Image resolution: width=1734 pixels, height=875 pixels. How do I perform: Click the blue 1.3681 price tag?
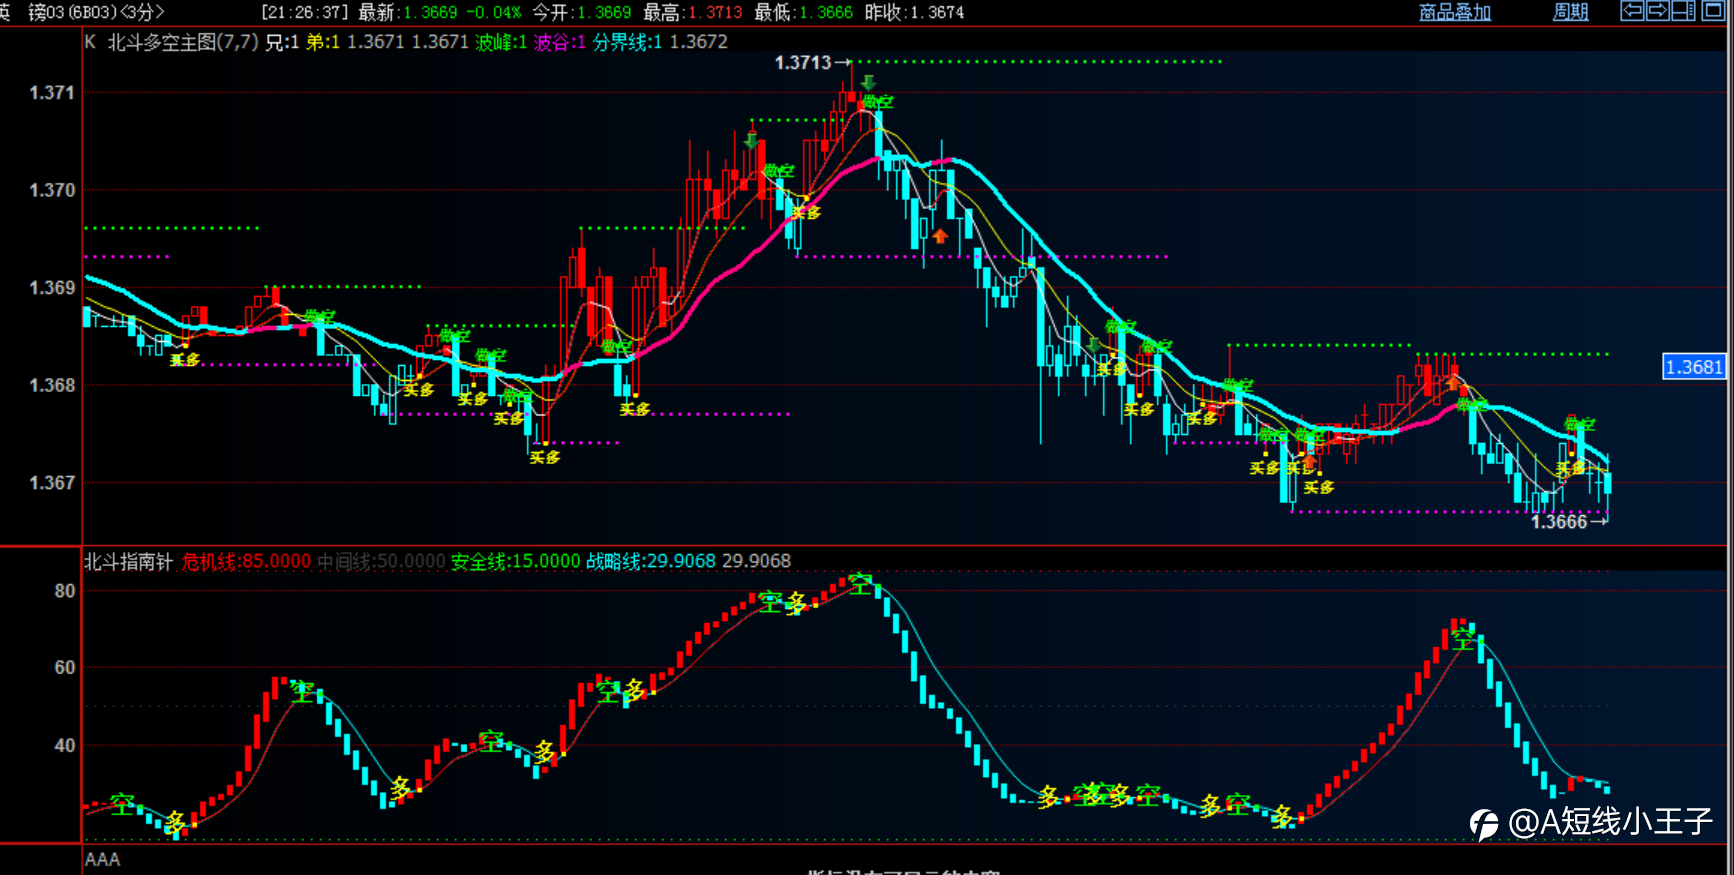[x=1693, y=367]
